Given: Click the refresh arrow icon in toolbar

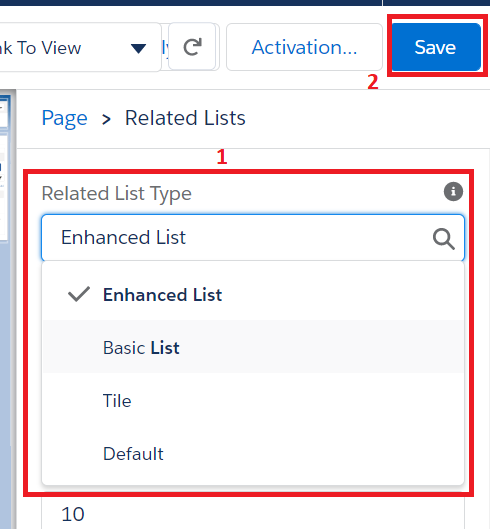Looking at the screenshot, I should (192, 47).
